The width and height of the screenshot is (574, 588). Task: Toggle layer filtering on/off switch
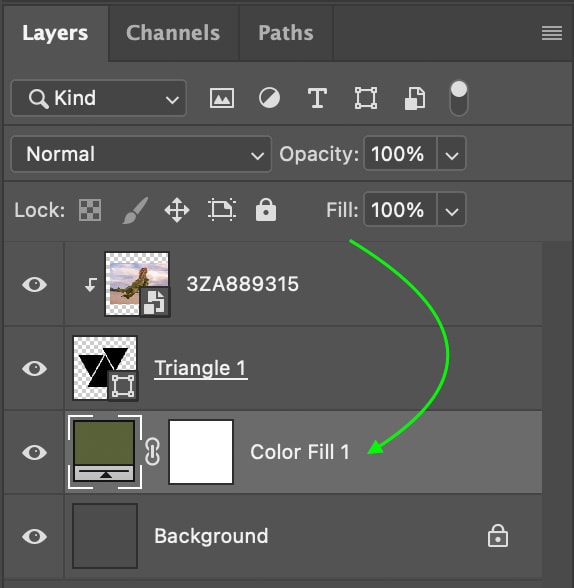[459, 98]
